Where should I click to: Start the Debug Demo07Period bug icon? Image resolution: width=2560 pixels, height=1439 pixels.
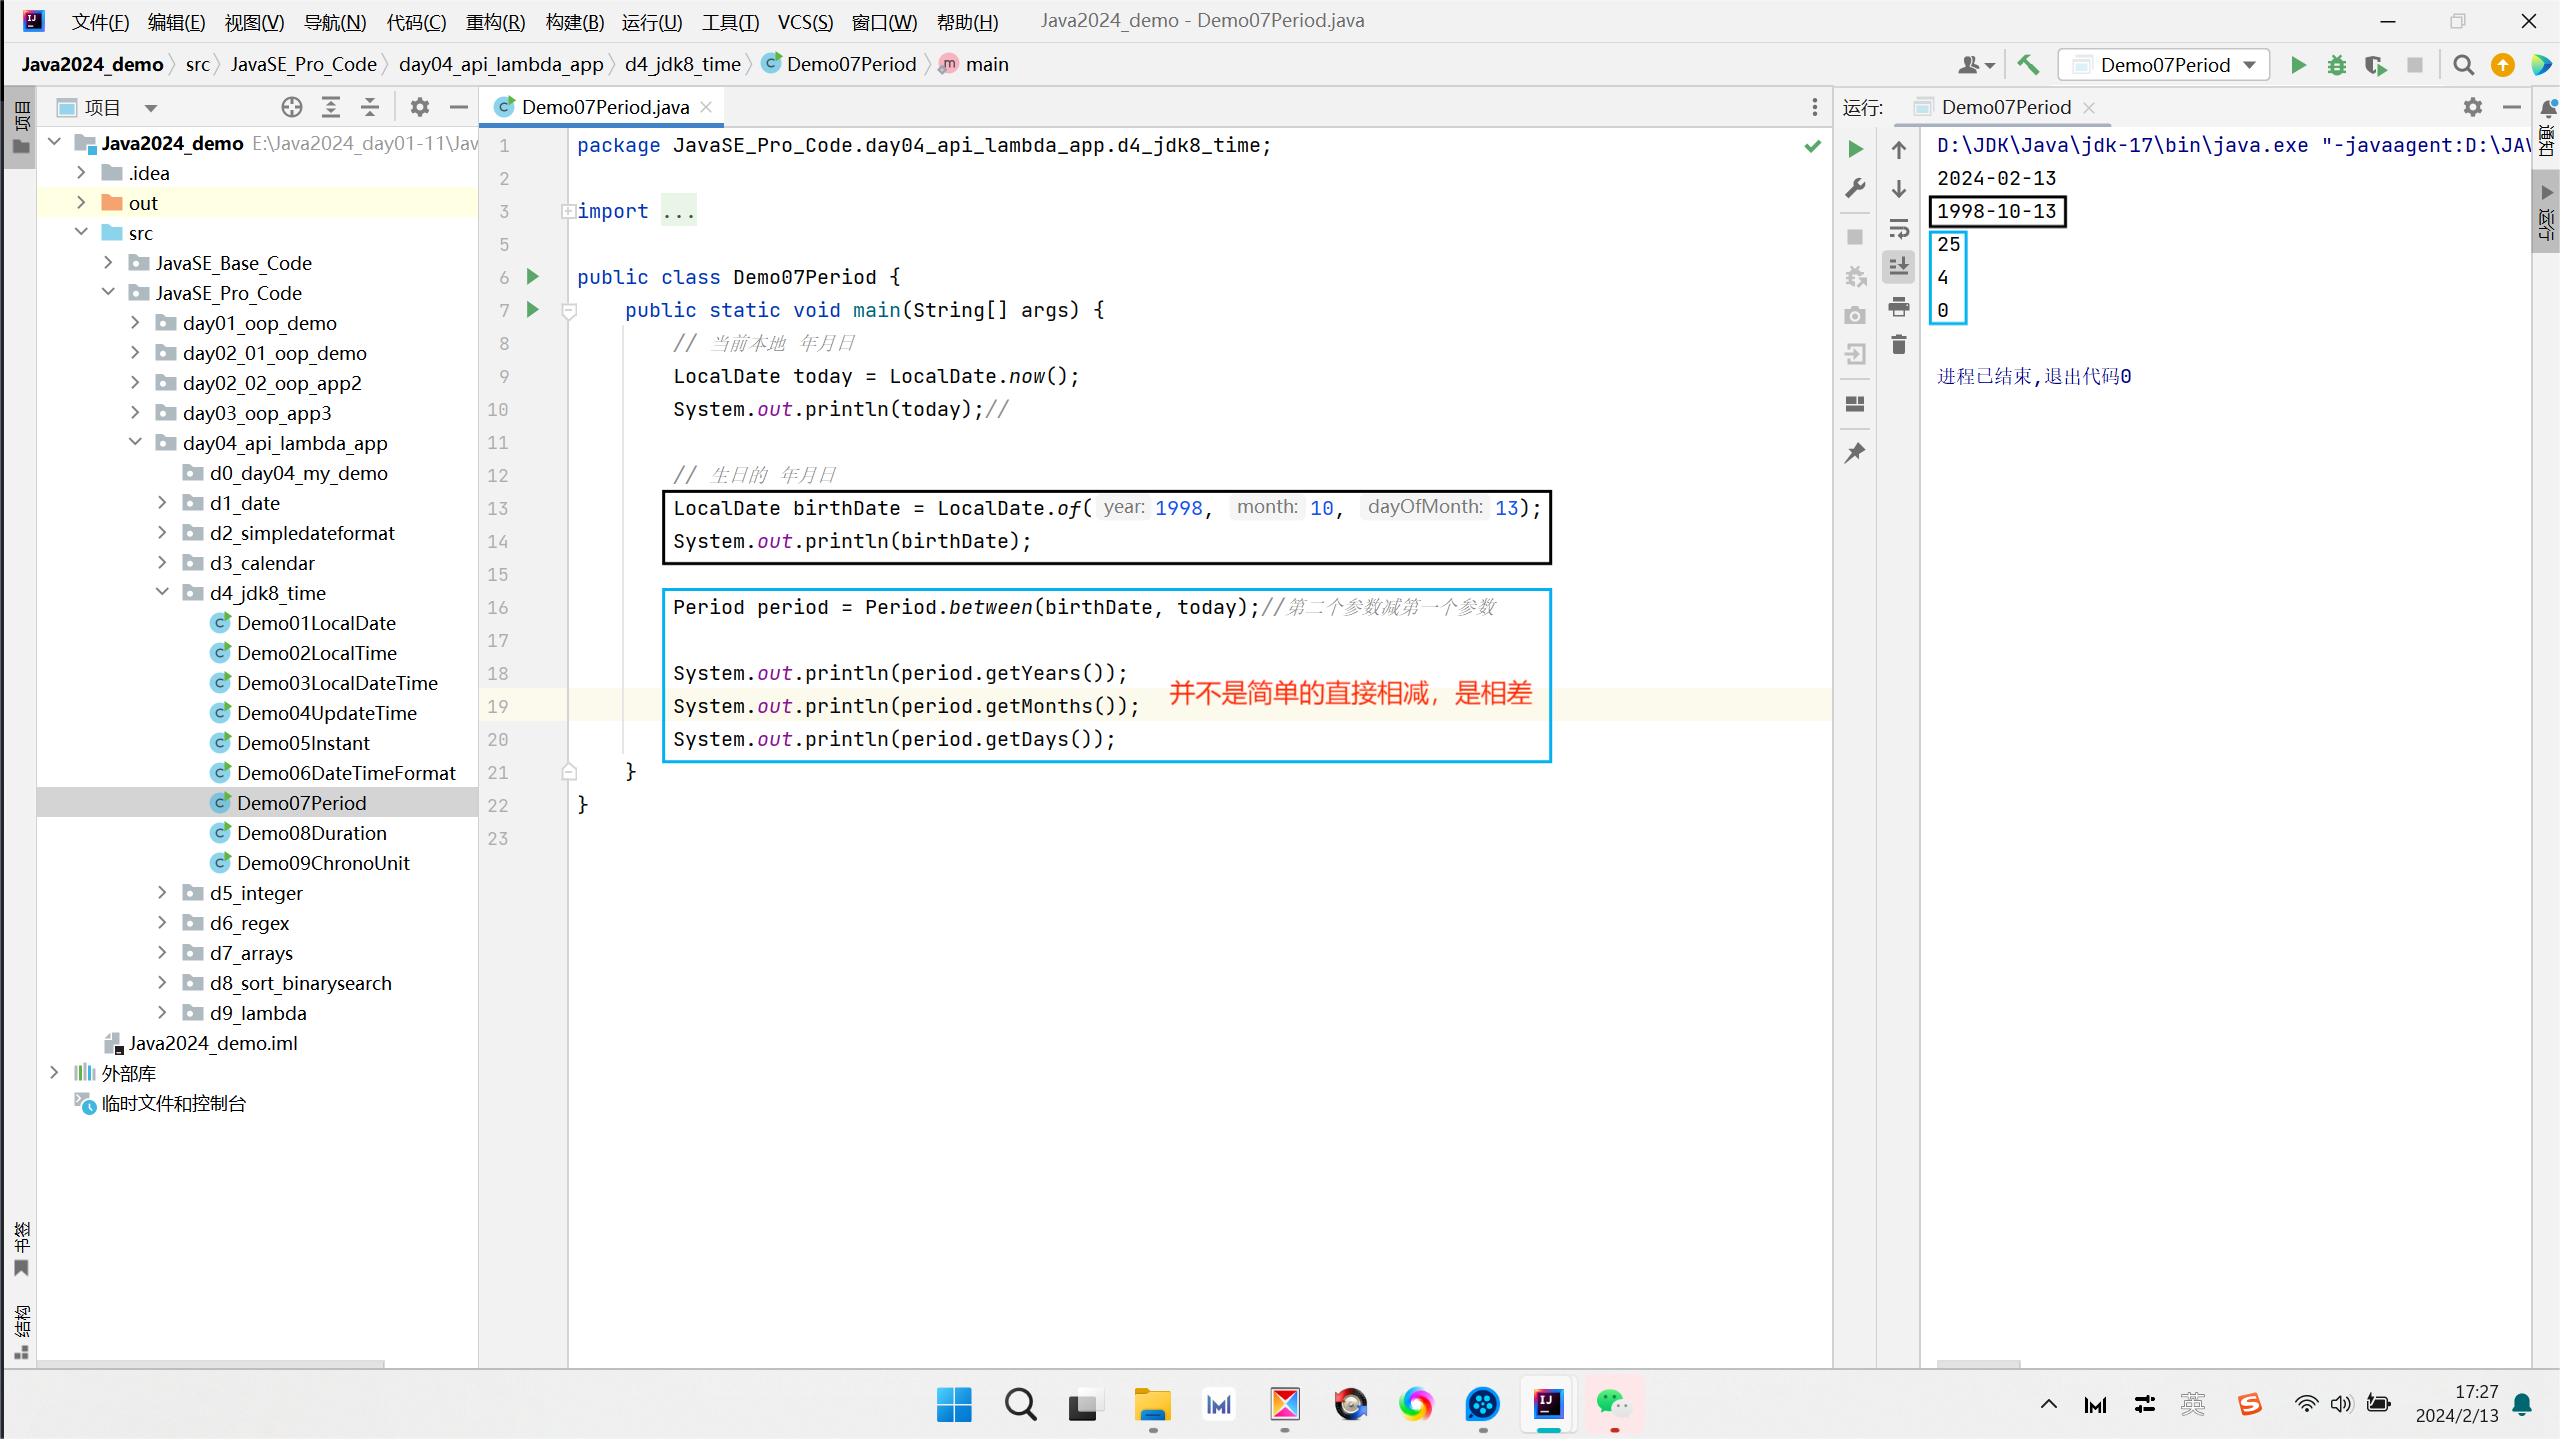coord(2337,65)
